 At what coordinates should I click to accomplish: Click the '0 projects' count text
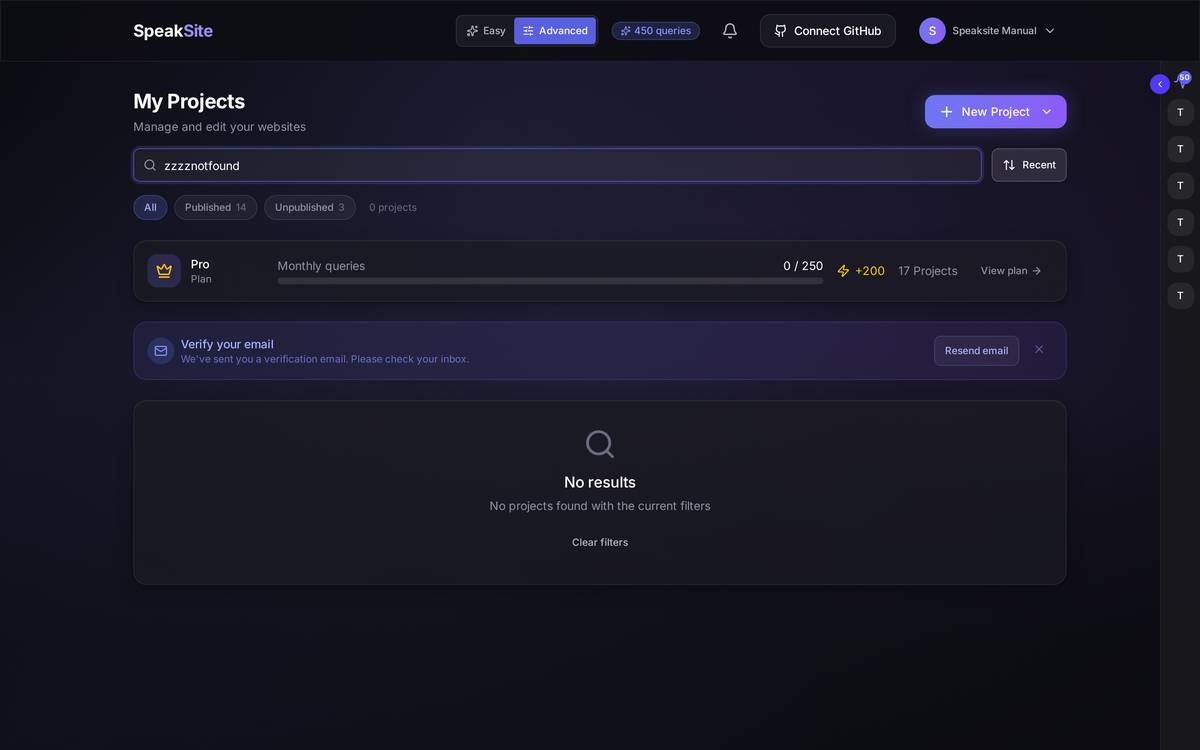coord(393,207)
